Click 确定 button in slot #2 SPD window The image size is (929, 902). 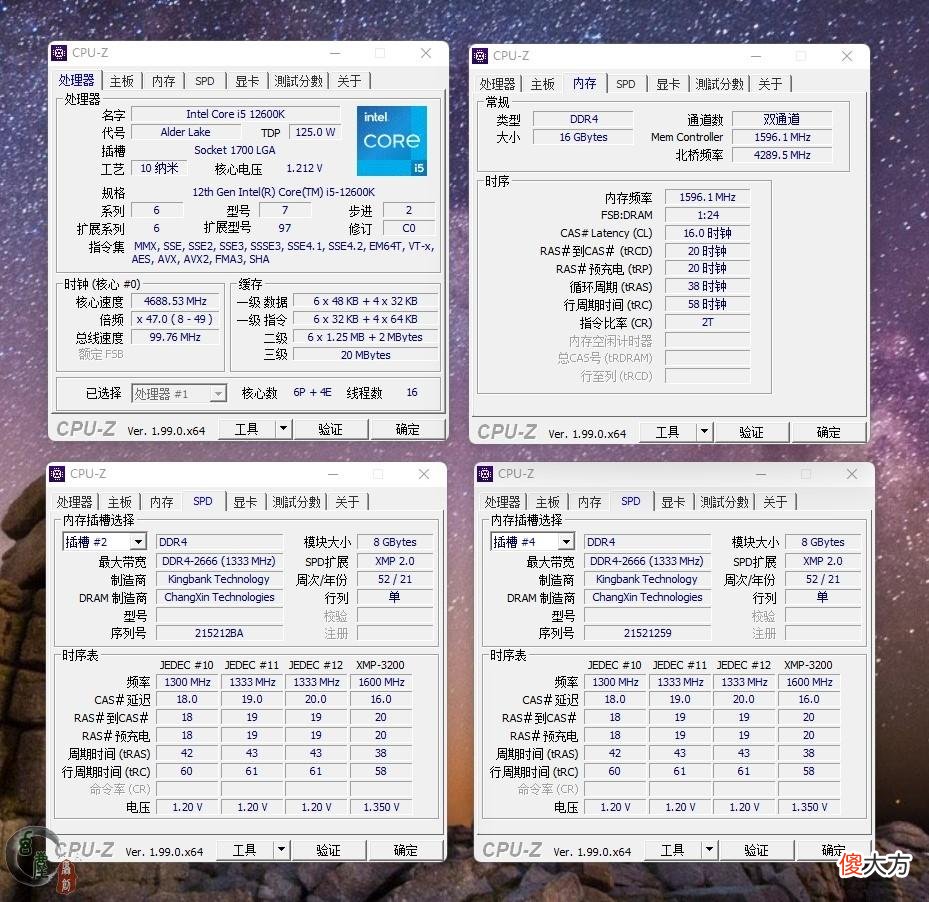pyautogui.click(x=405, y=850)
